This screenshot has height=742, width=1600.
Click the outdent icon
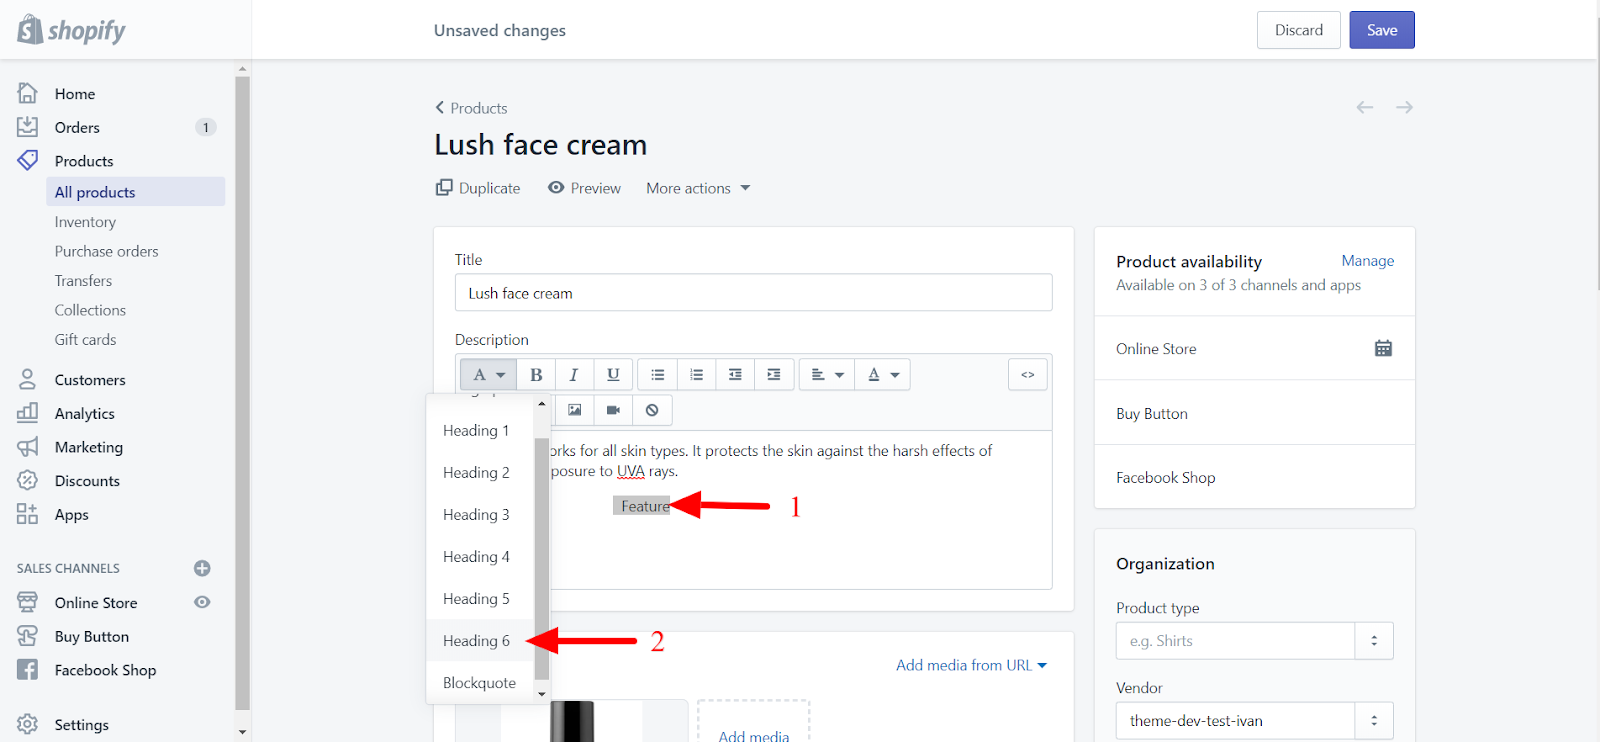coord(735,375)
